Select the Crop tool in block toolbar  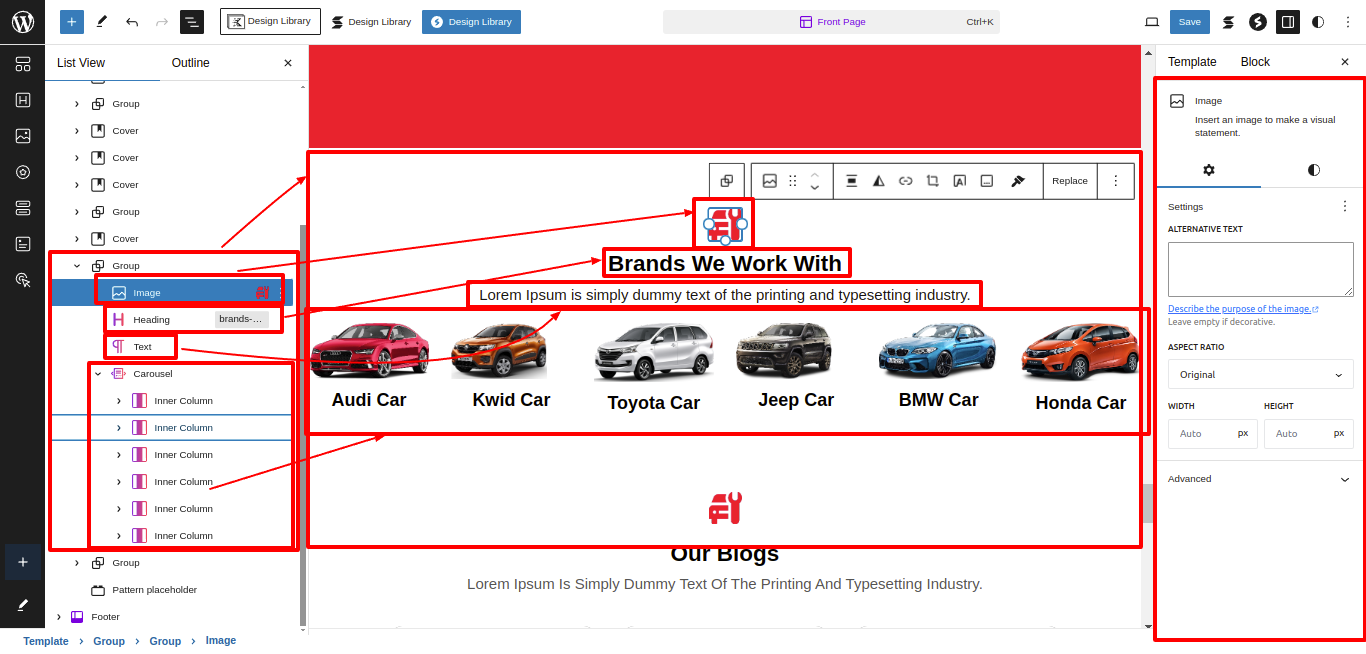(933, 181)
